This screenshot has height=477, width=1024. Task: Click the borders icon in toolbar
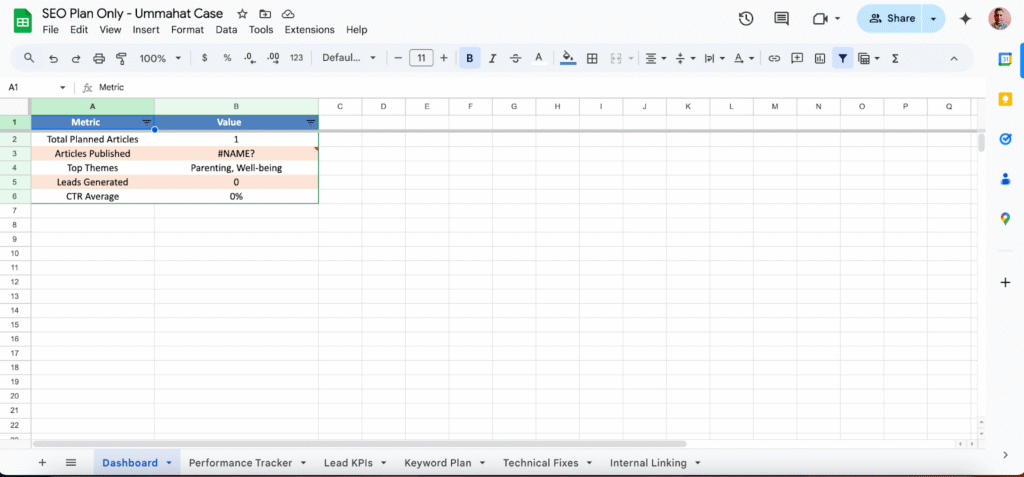(x=592, y=58)
